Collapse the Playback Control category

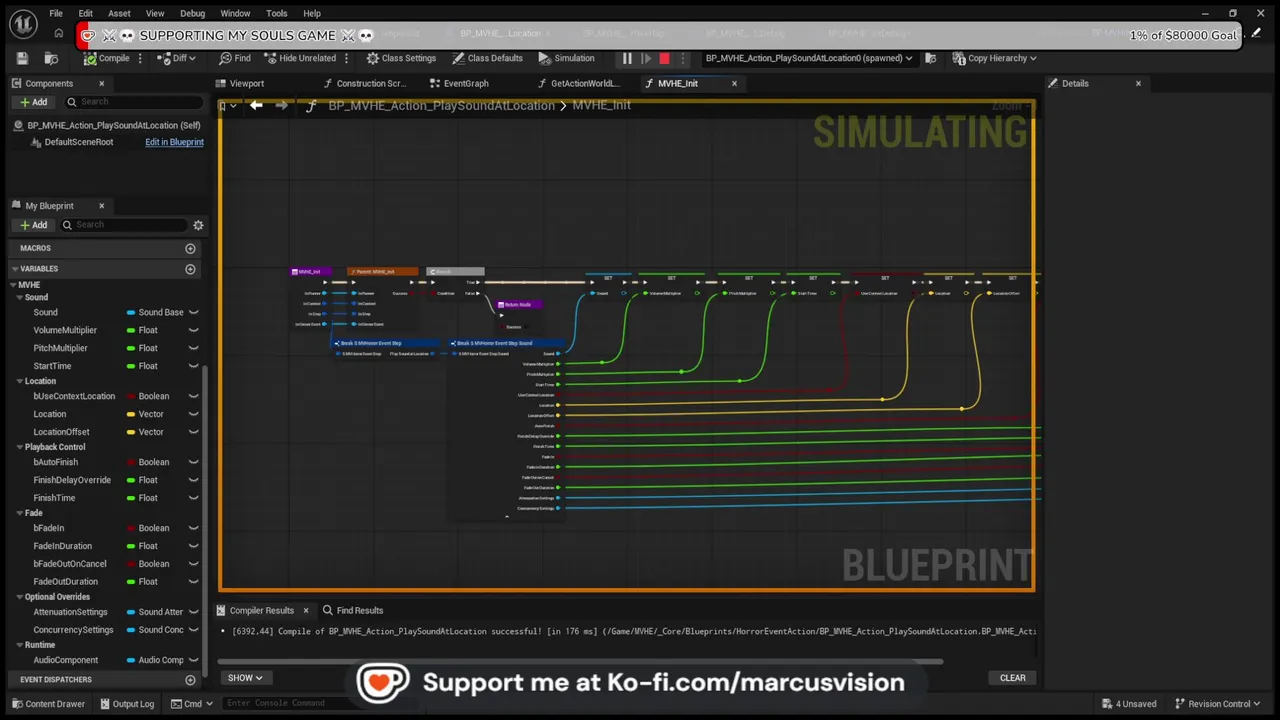(x=20, y=447)
